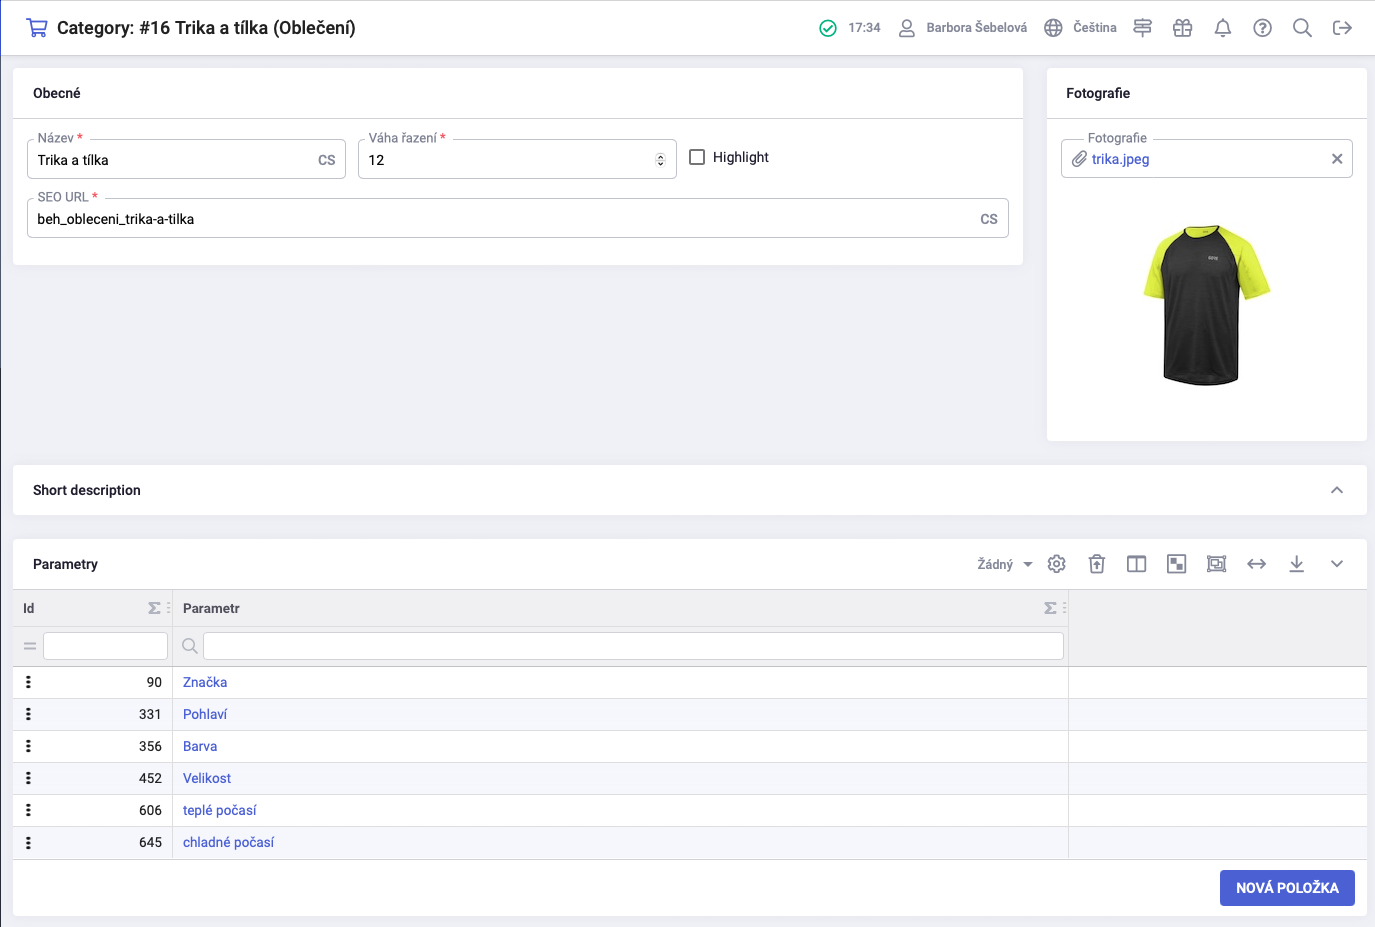Edit the Název field

click(186, 160)
